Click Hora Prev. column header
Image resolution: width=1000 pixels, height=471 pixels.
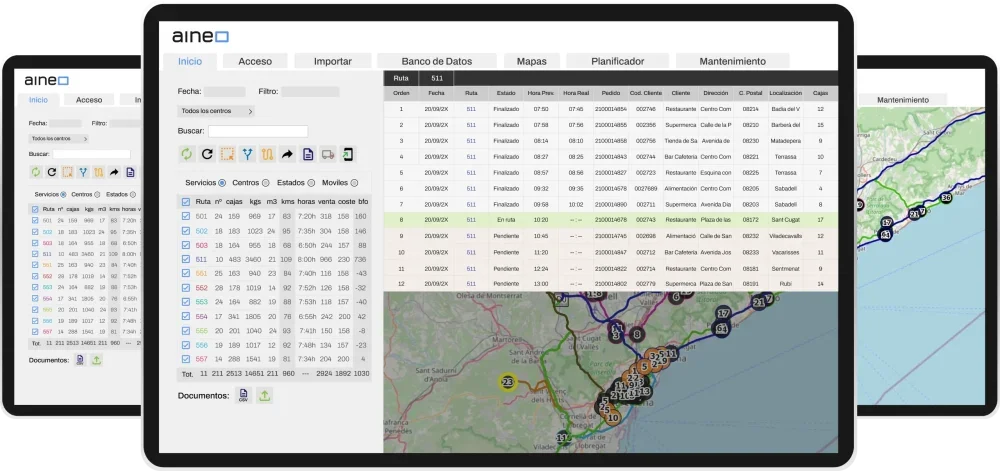pyautogui.click(x=541, y=93)
